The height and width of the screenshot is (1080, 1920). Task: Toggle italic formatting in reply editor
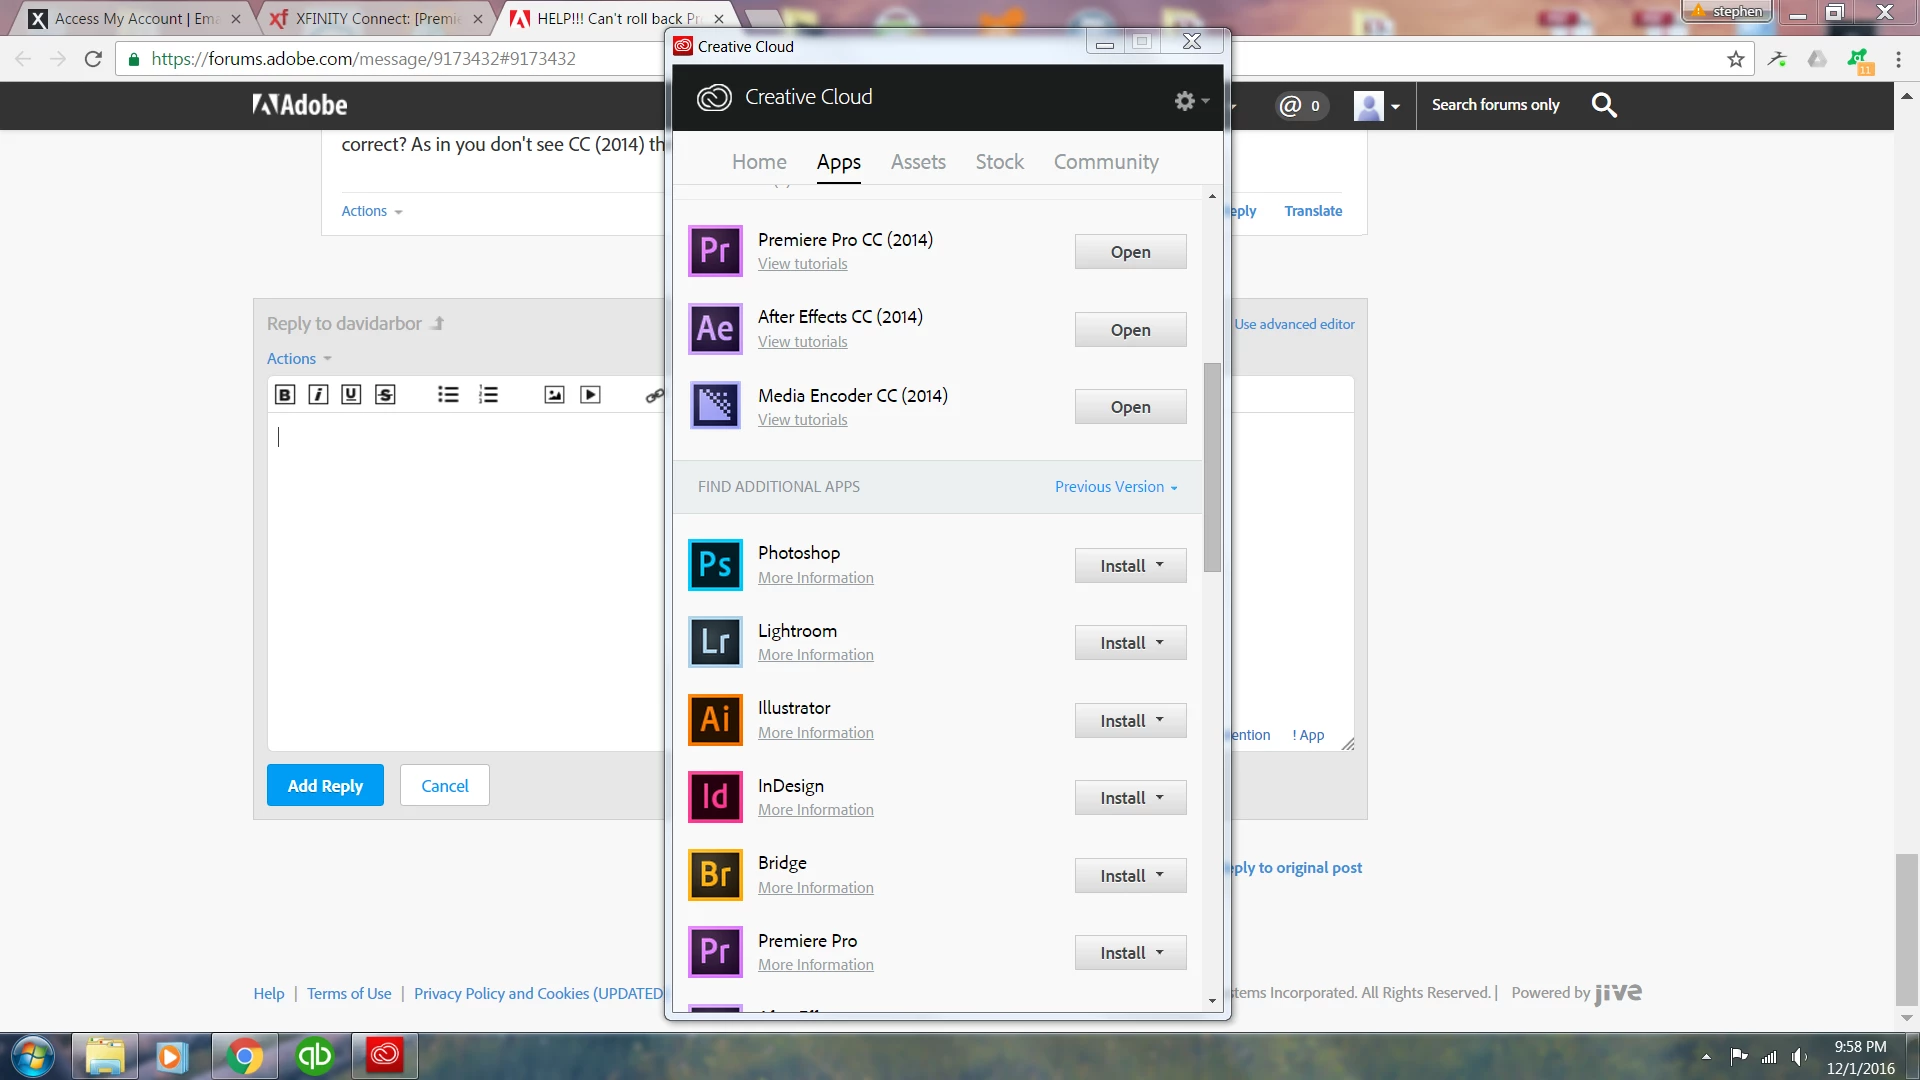318,395
